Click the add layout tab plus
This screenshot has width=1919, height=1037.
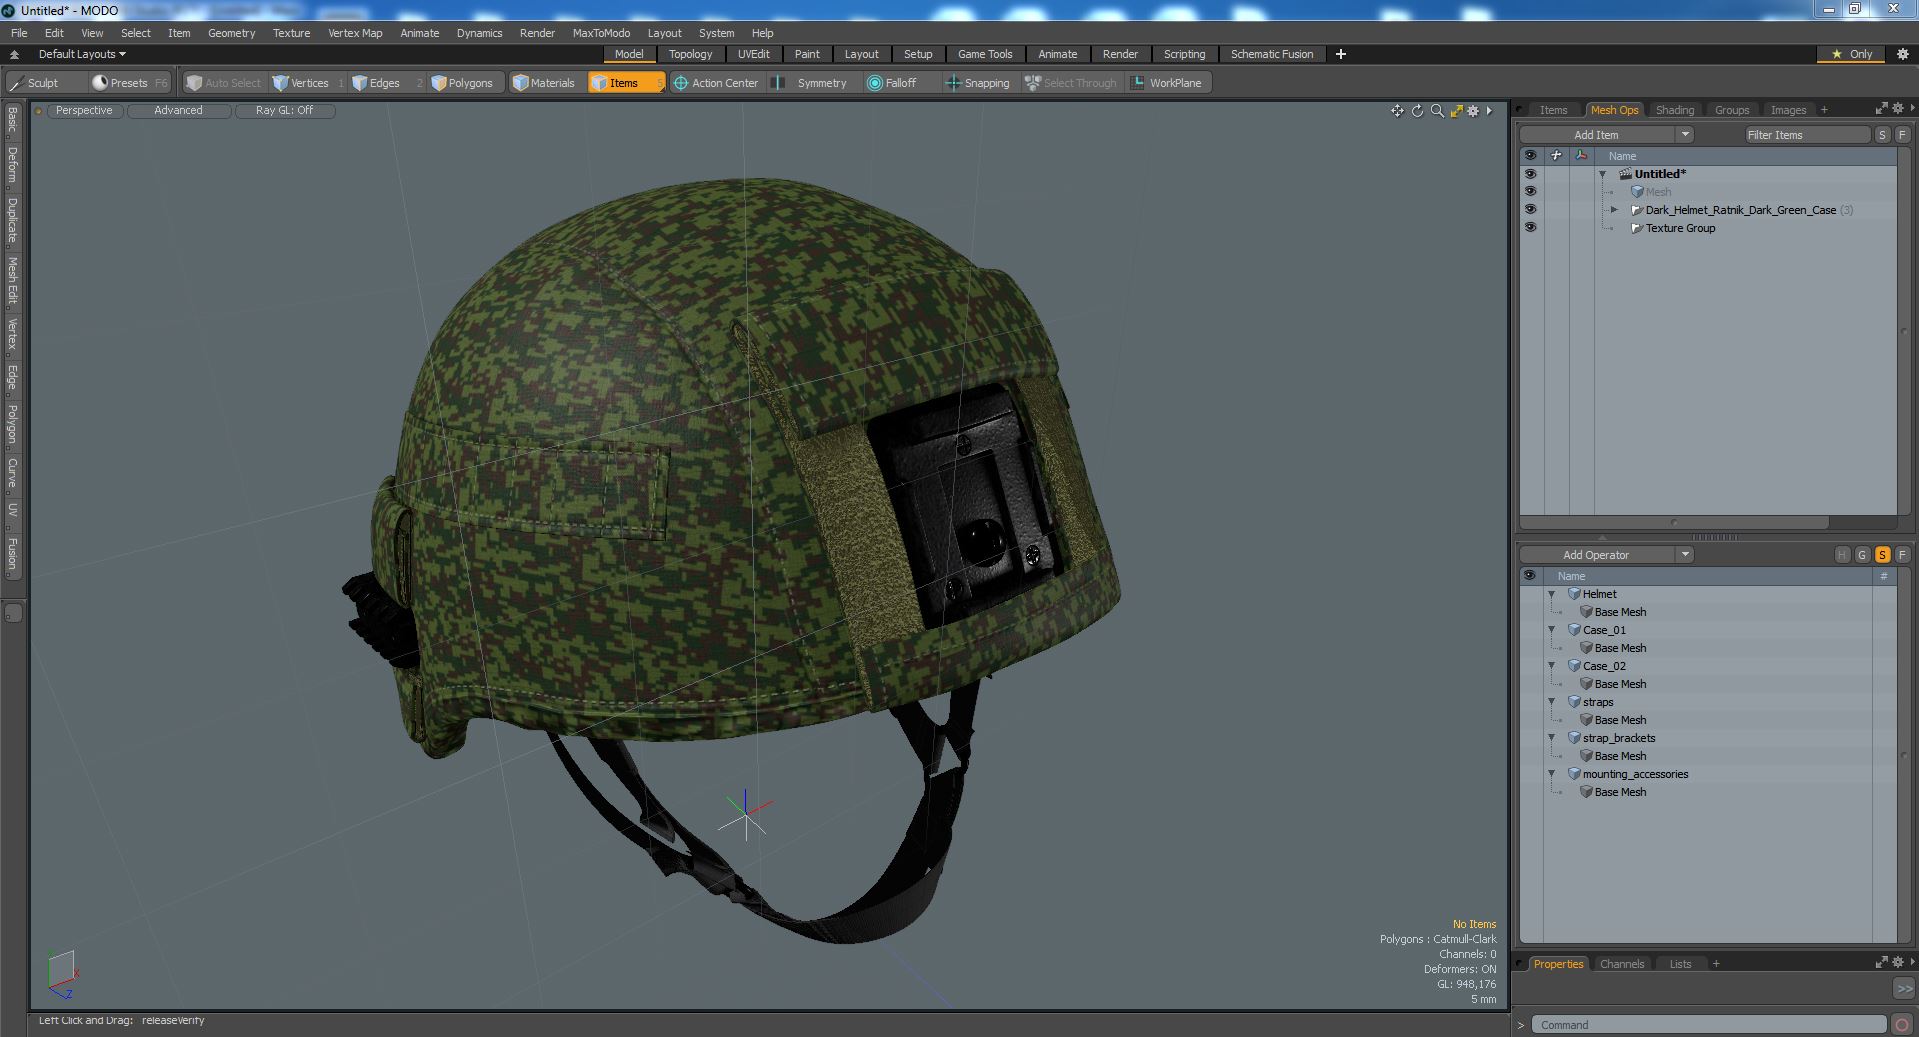pyautogui.click(x=1341, y=54)
